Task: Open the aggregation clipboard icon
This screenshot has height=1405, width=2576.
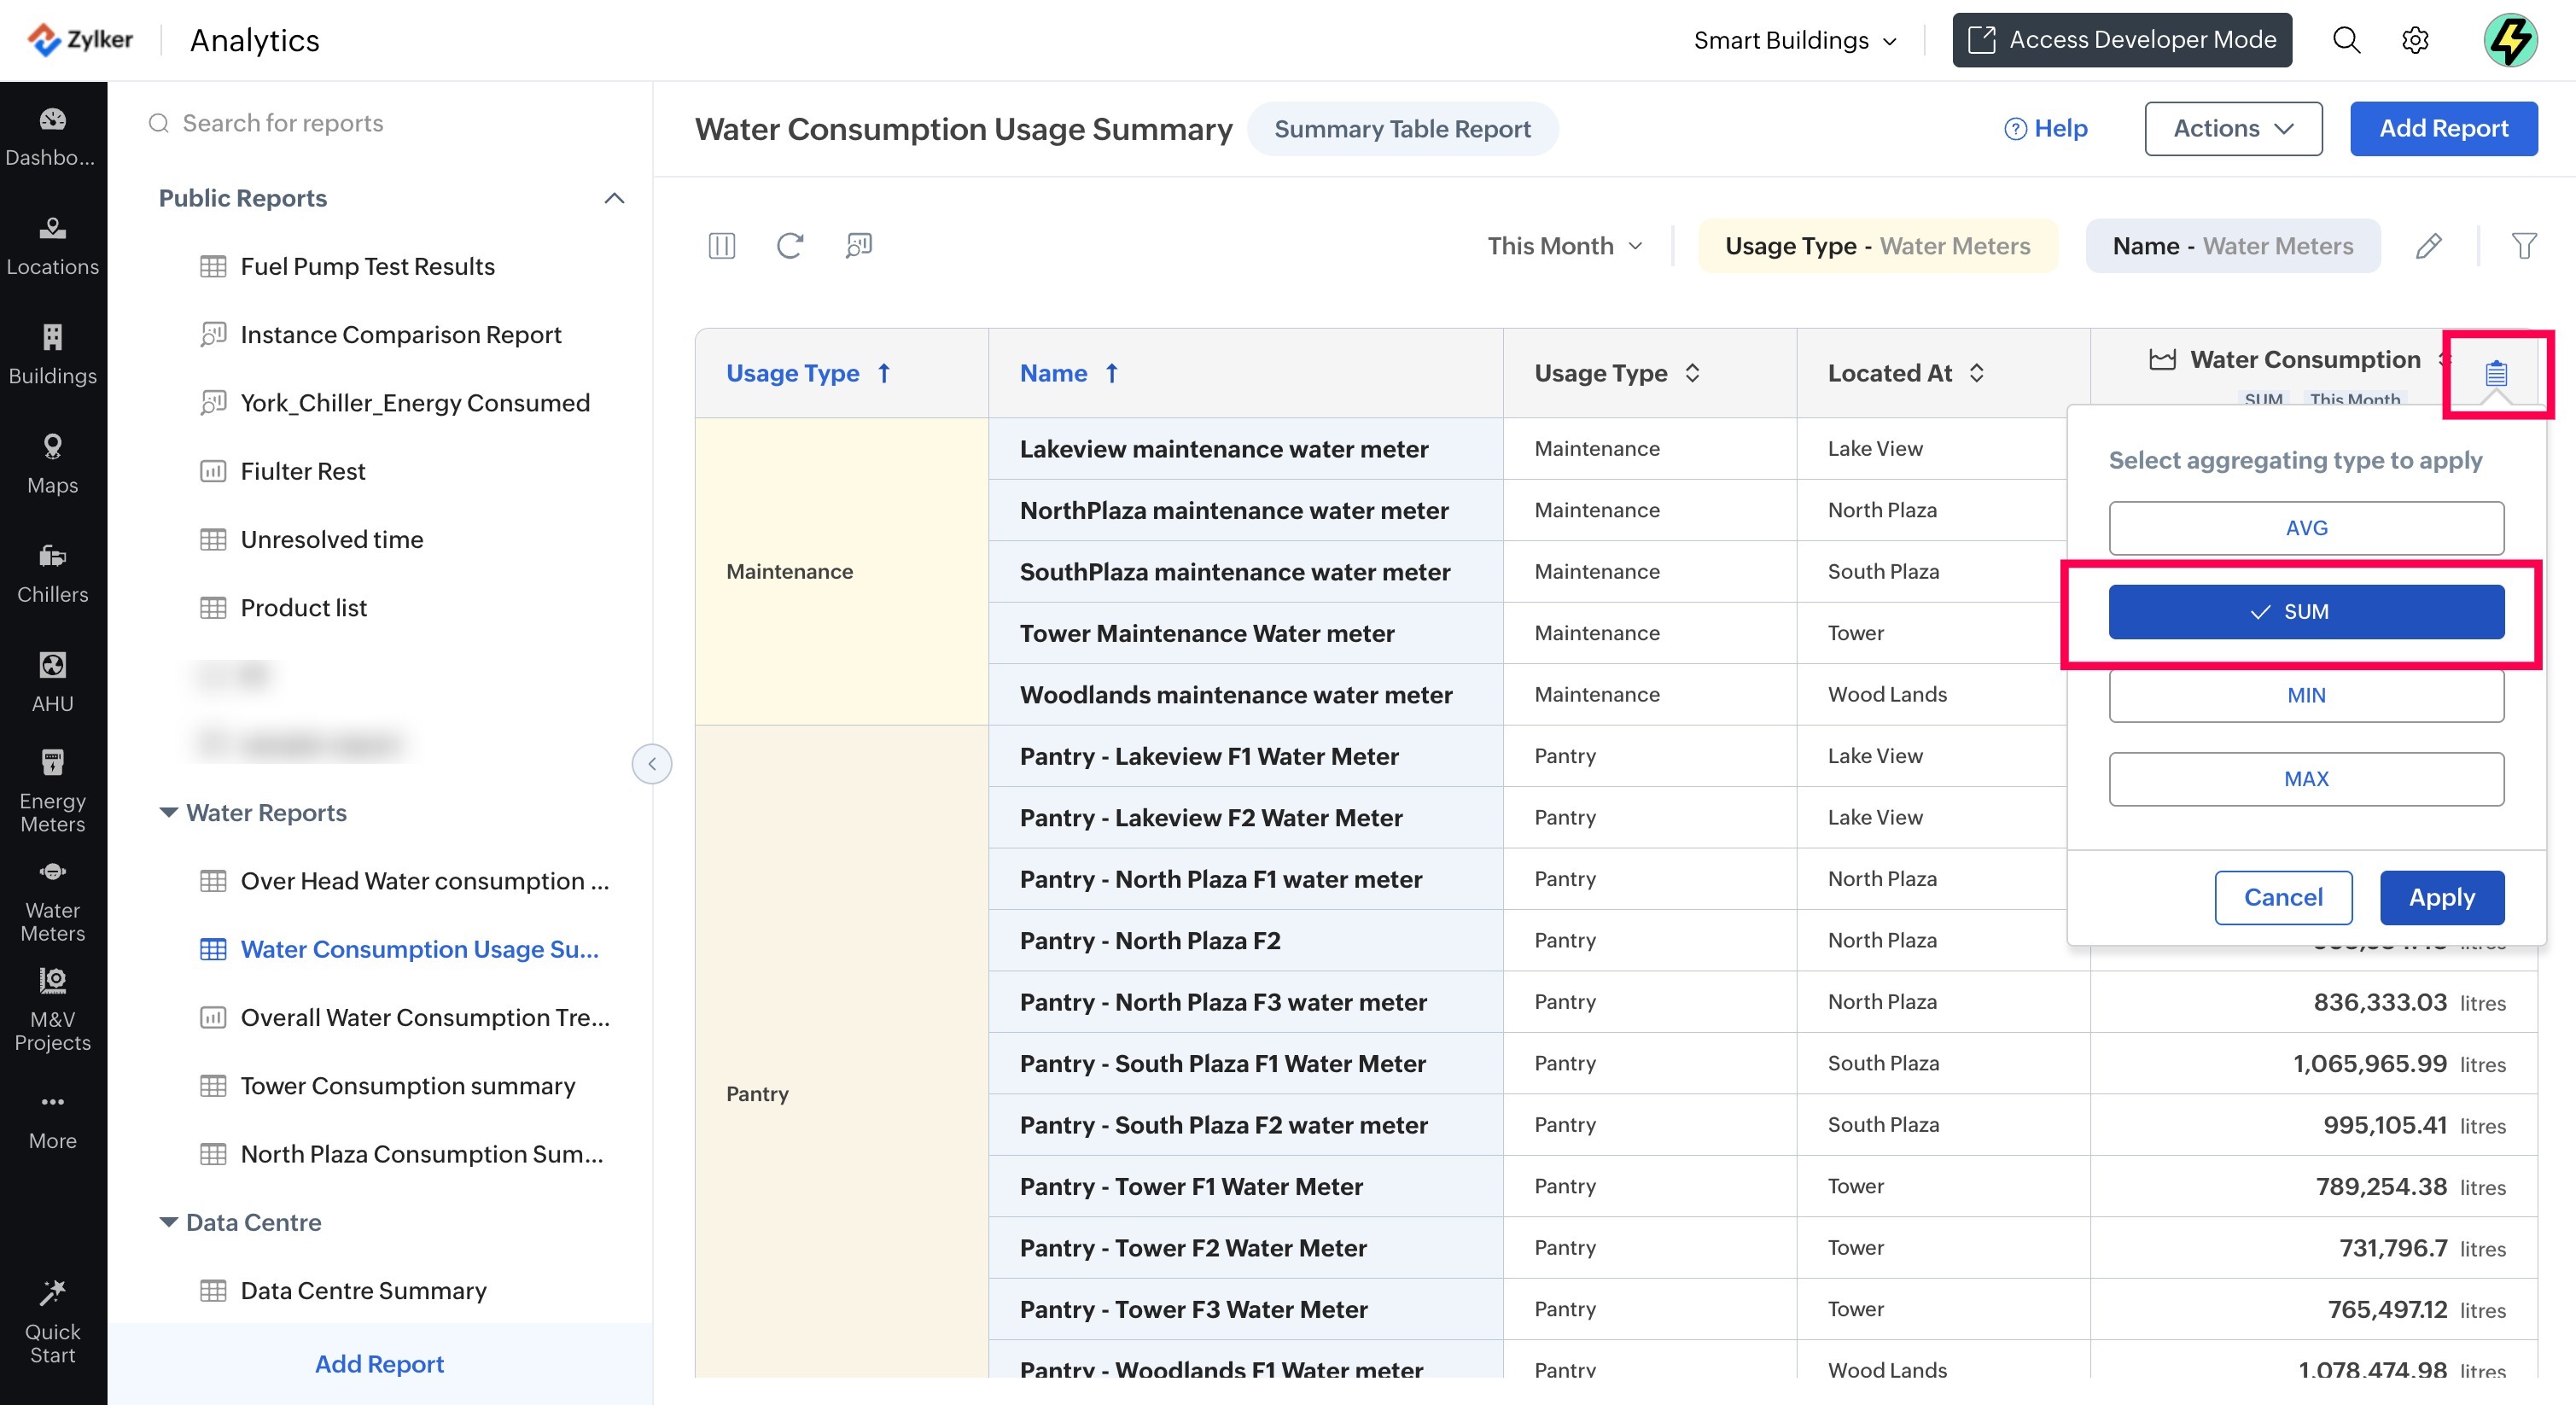Action: tap(2495, 374)
